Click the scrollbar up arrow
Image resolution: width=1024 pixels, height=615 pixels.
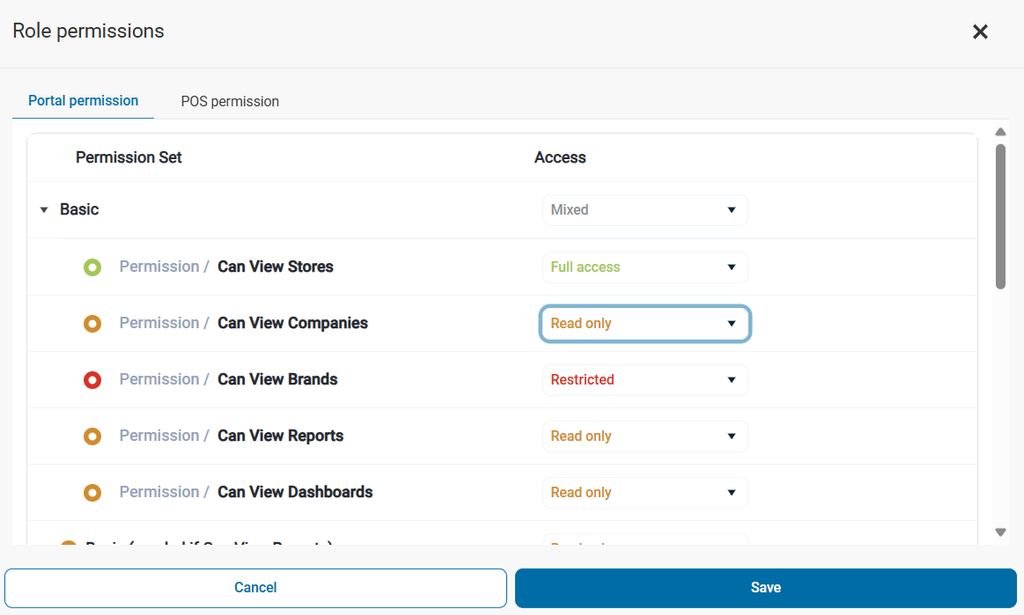tap(1000, 132)
